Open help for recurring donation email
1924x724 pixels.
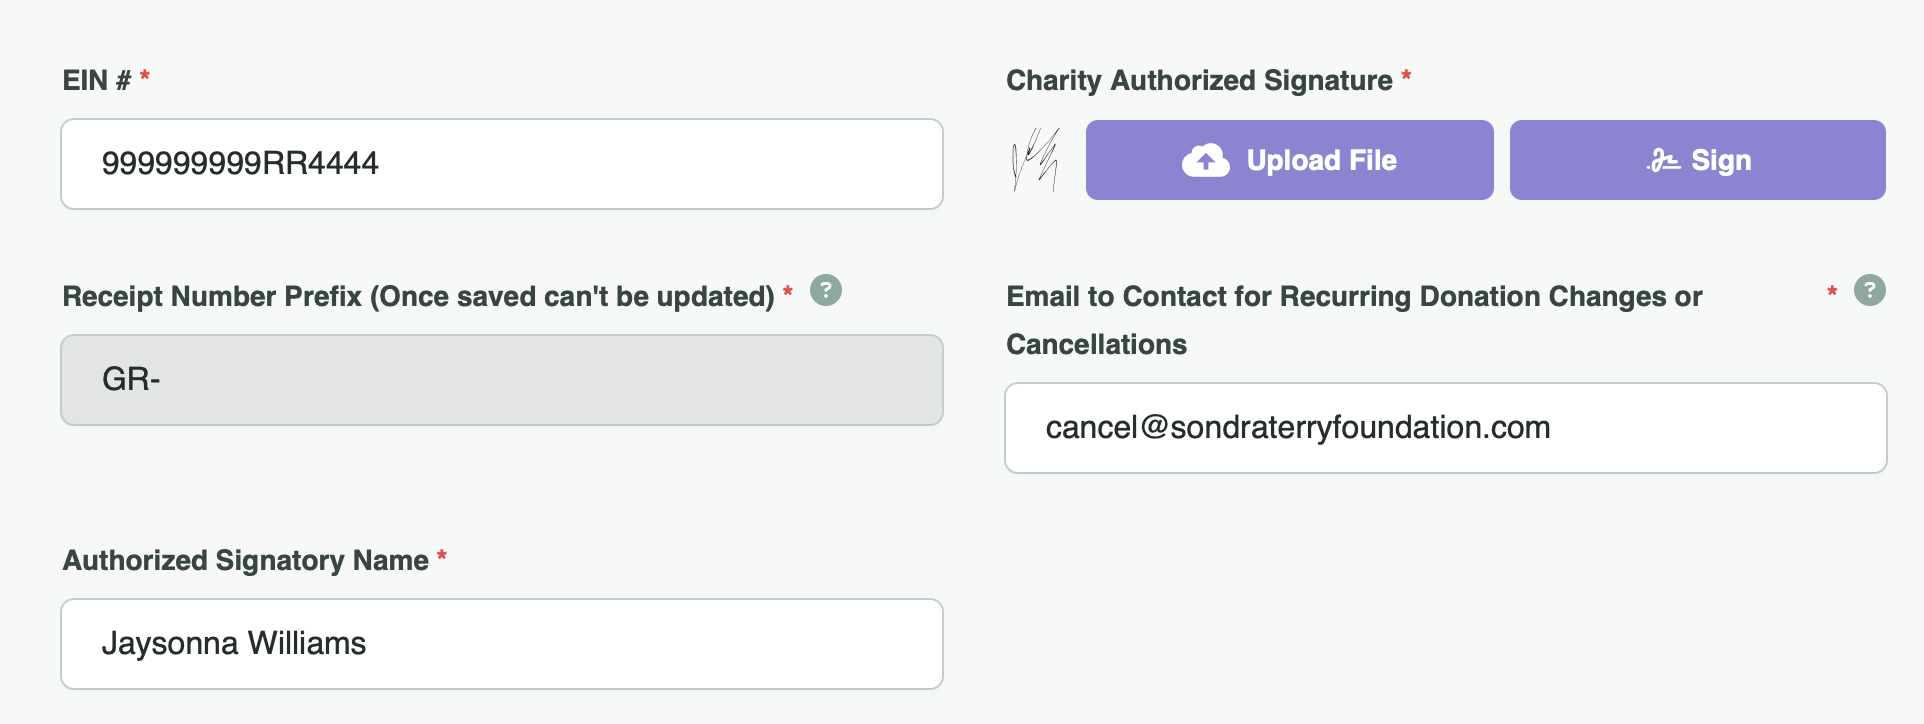click(x=1869, y=290)
